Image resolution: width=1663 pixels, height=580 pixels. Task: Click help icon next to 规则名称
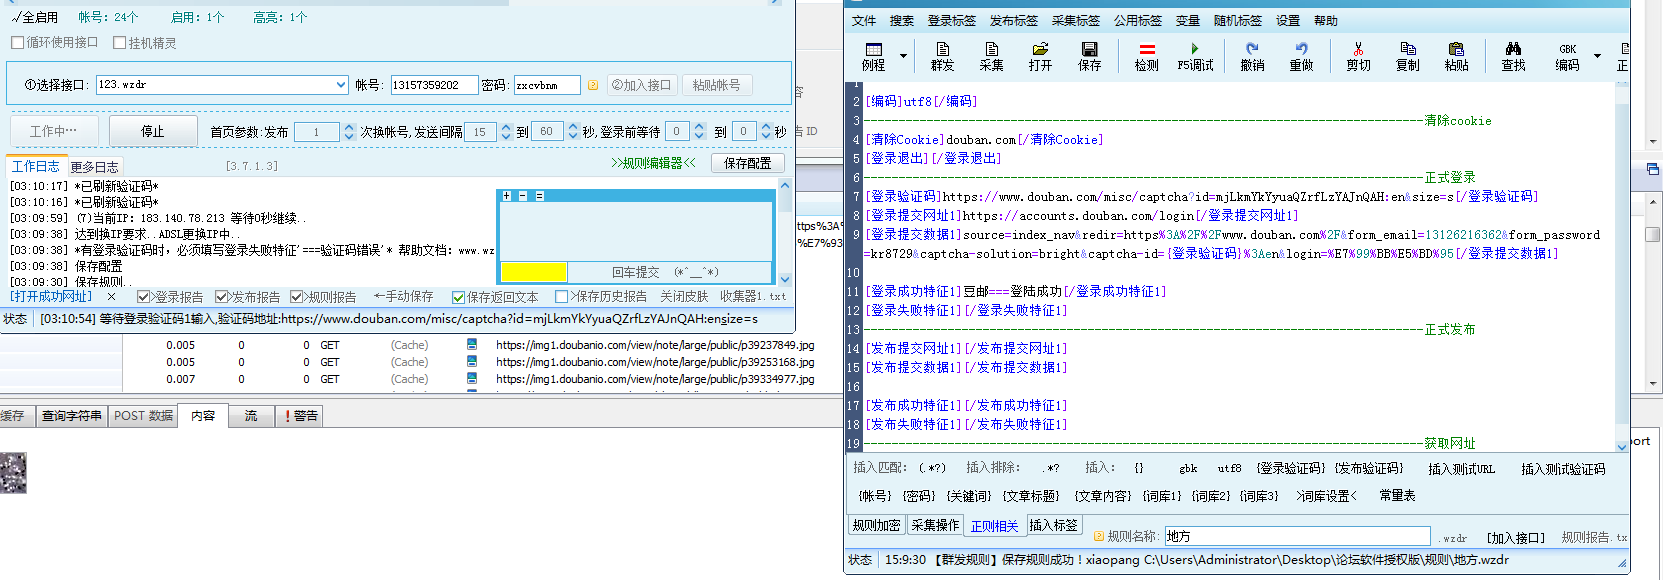pyautogui.click(x=1099, y=537)
